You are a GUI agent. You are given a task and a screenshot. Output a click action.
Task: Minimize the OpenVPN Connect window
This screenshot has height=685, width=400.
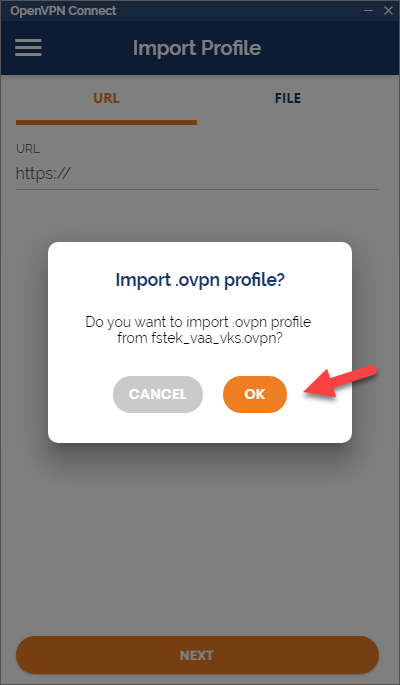pyautogui.click(x=369, y=10)
